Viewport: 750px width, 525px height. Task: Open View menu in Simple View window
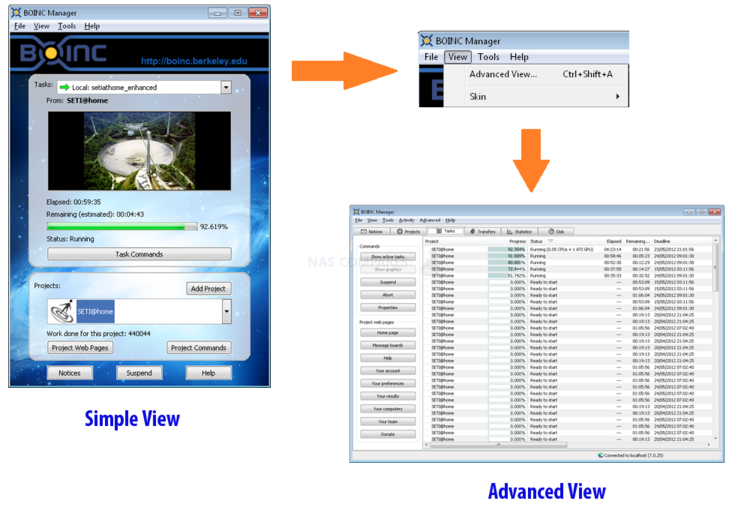[41, 26]
